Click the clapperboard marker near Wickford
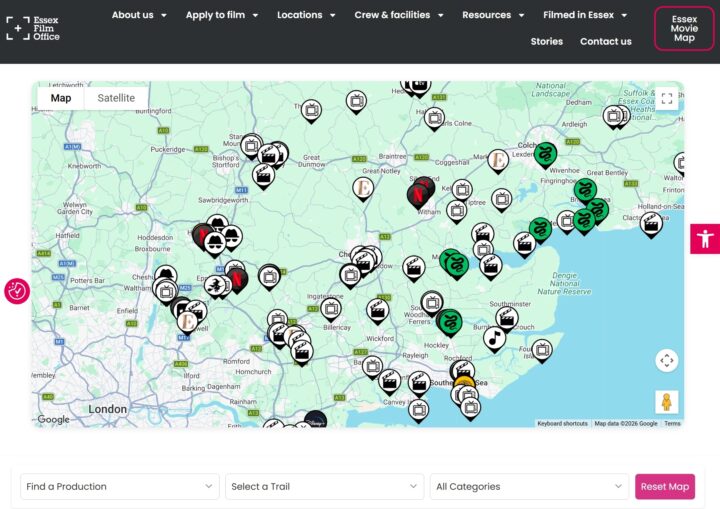The height and width of the screenshot is (509, 720). (377, 311)
